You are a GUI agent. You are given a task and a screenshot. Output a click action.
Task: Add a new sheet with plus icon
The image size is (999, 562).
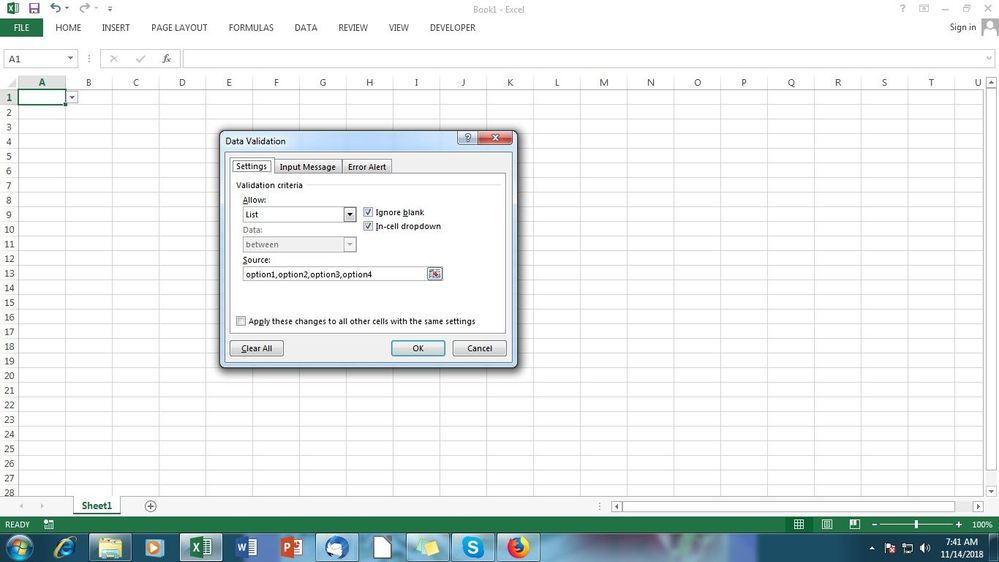pos(150,506)
